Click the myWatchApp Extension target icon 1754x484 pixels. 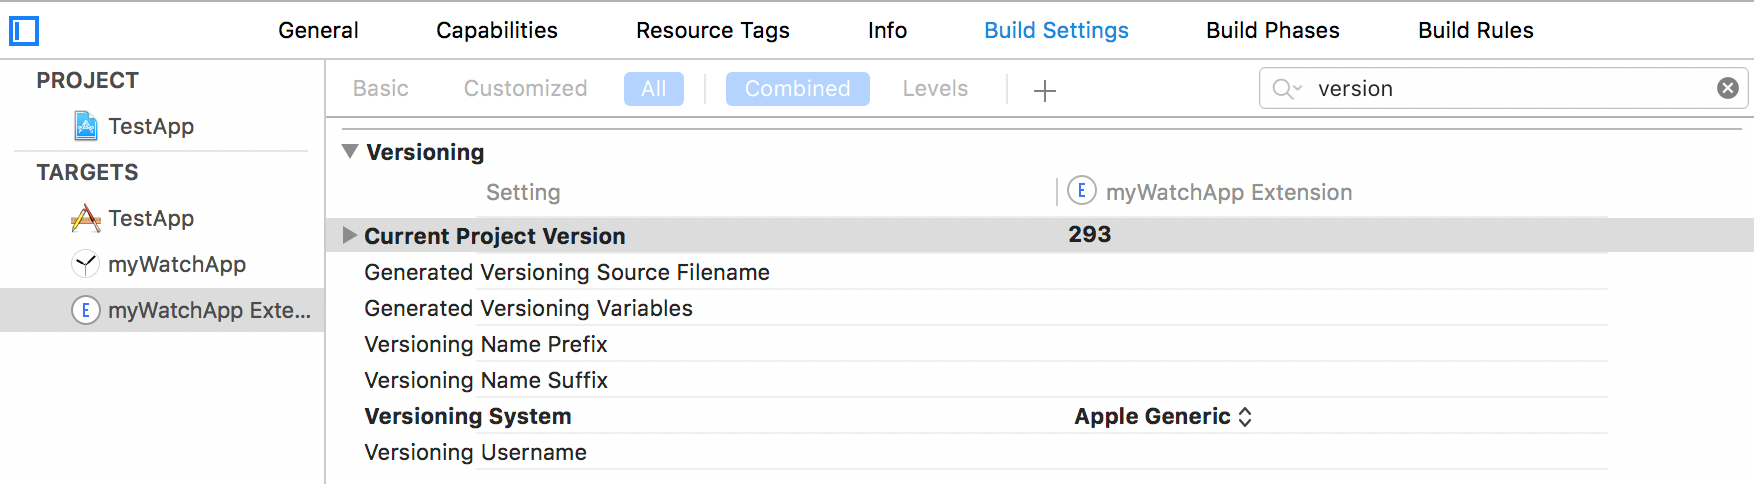86,310
